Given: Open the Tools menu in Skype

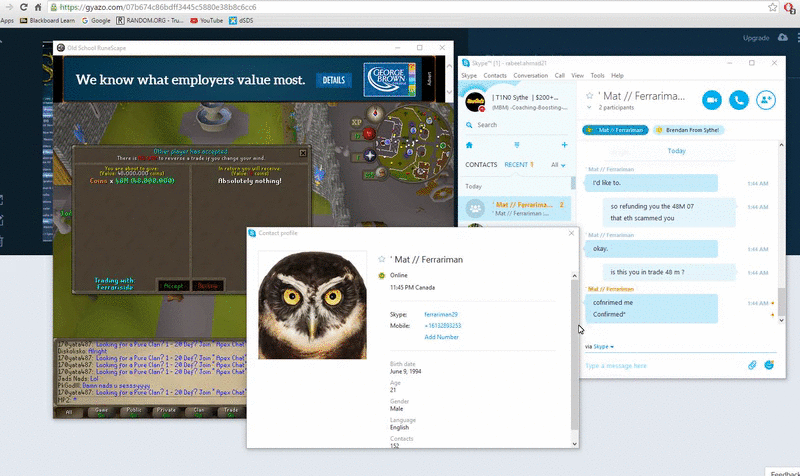Looking at the screenshot, I should 597,76.
